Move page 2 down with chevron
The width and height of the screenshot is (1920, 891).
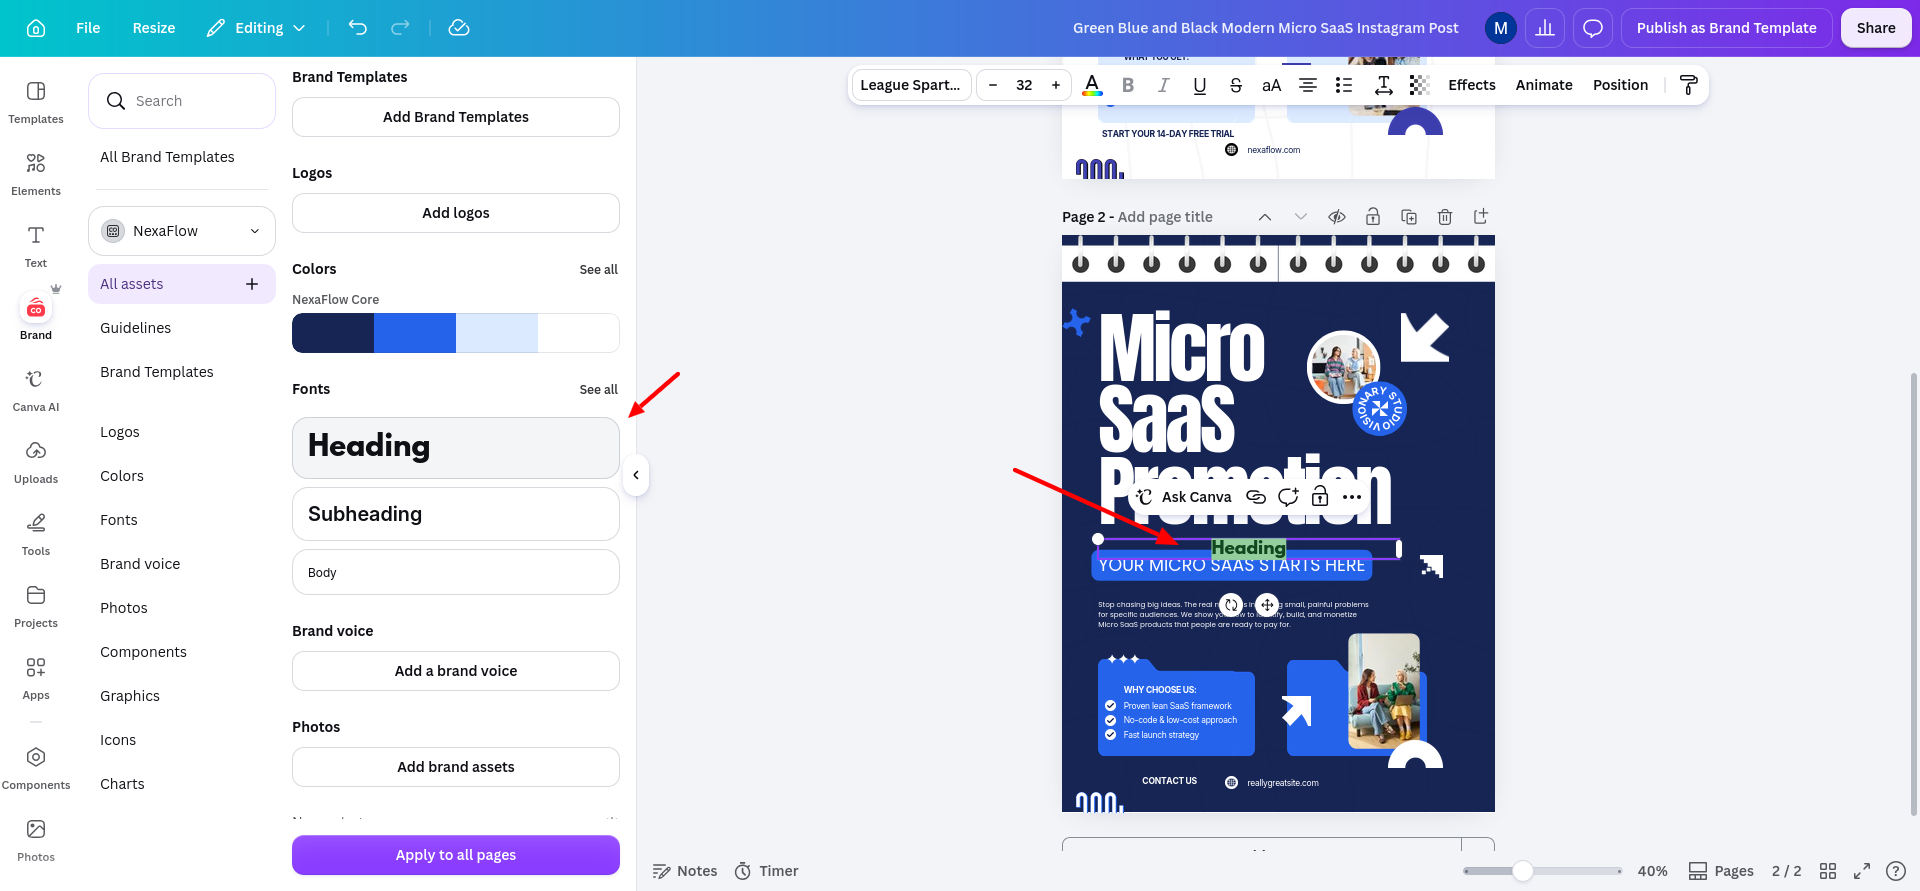[1301, 217]
